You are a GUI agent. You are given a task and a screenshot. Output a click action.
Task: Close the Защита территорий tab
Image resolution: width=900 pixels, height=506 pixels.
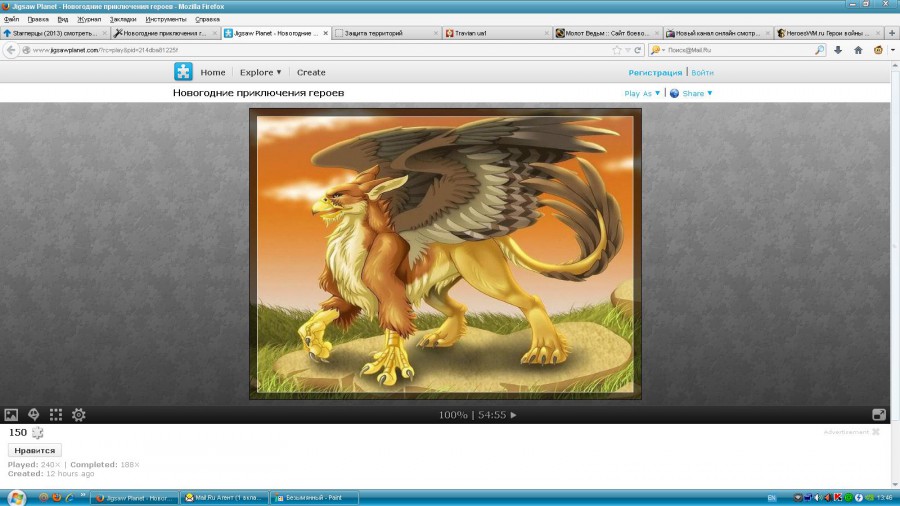point(436,33)
